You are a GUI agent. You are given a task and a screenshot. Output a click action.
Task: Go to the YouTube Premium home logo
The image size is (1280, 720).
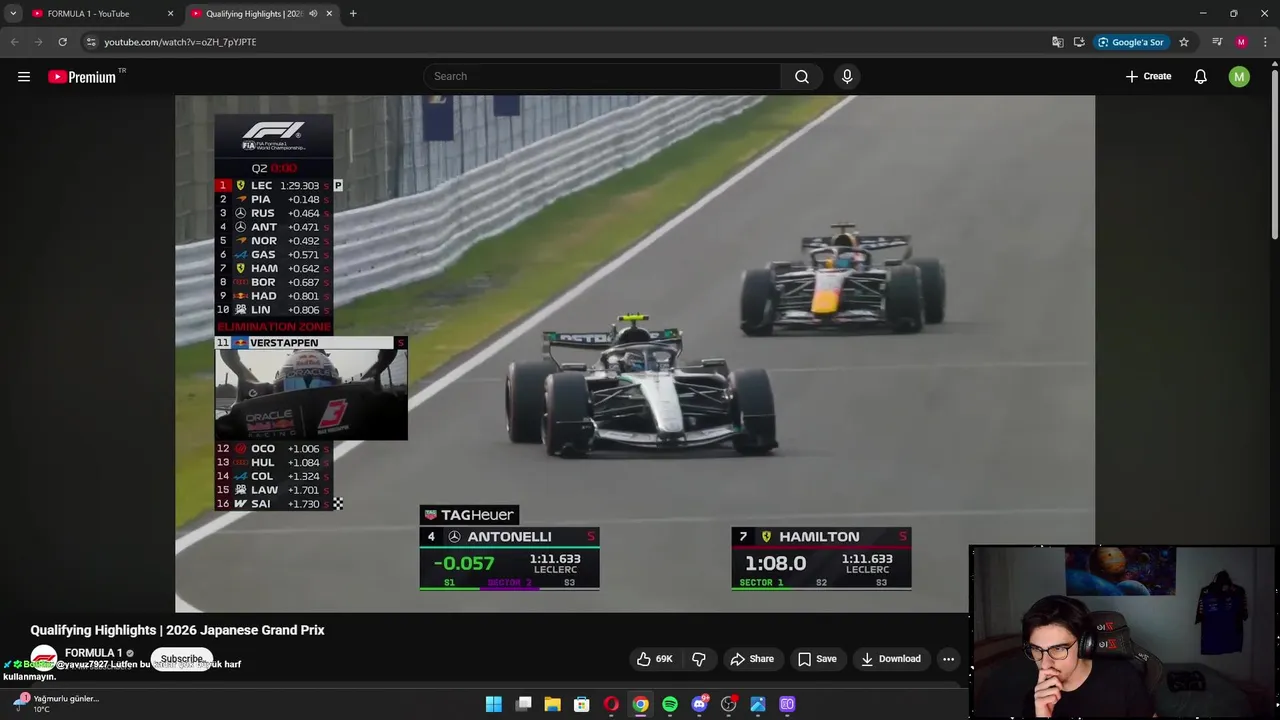tap(82, 77)
